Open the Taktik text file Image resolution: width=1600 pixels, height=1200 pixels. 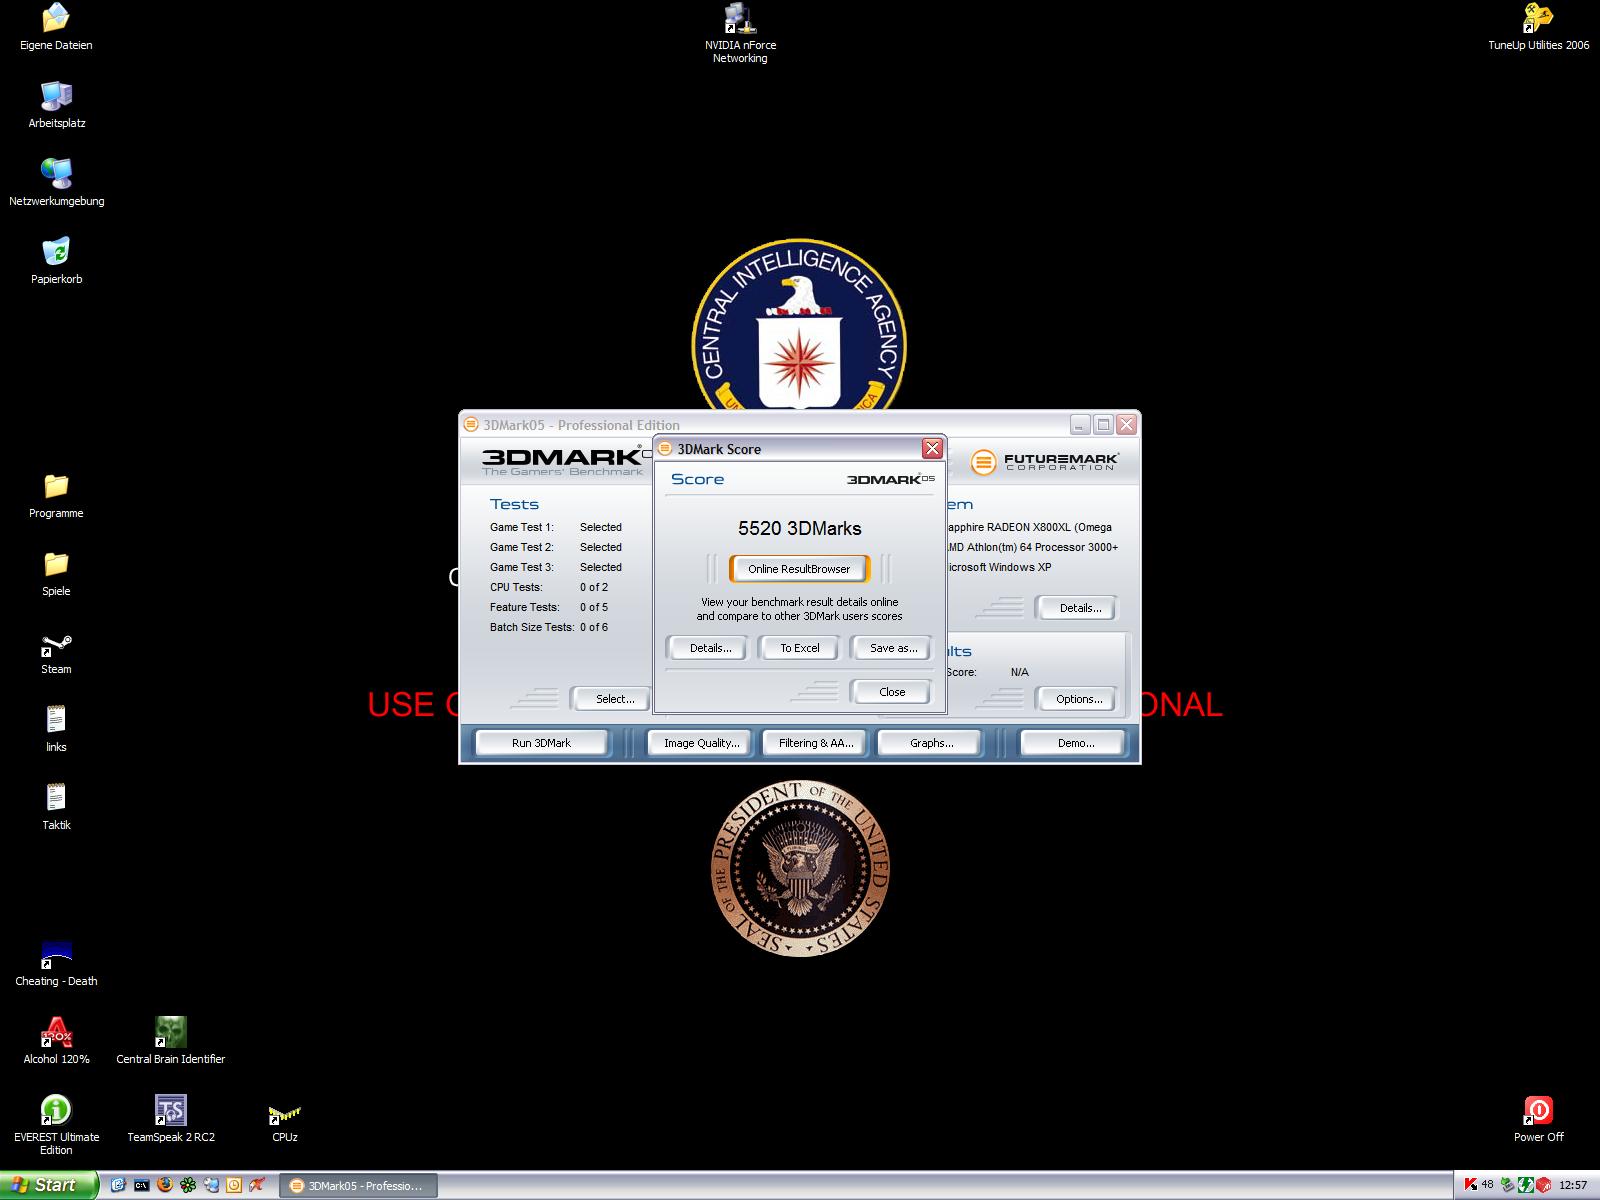tap(56, 807)
